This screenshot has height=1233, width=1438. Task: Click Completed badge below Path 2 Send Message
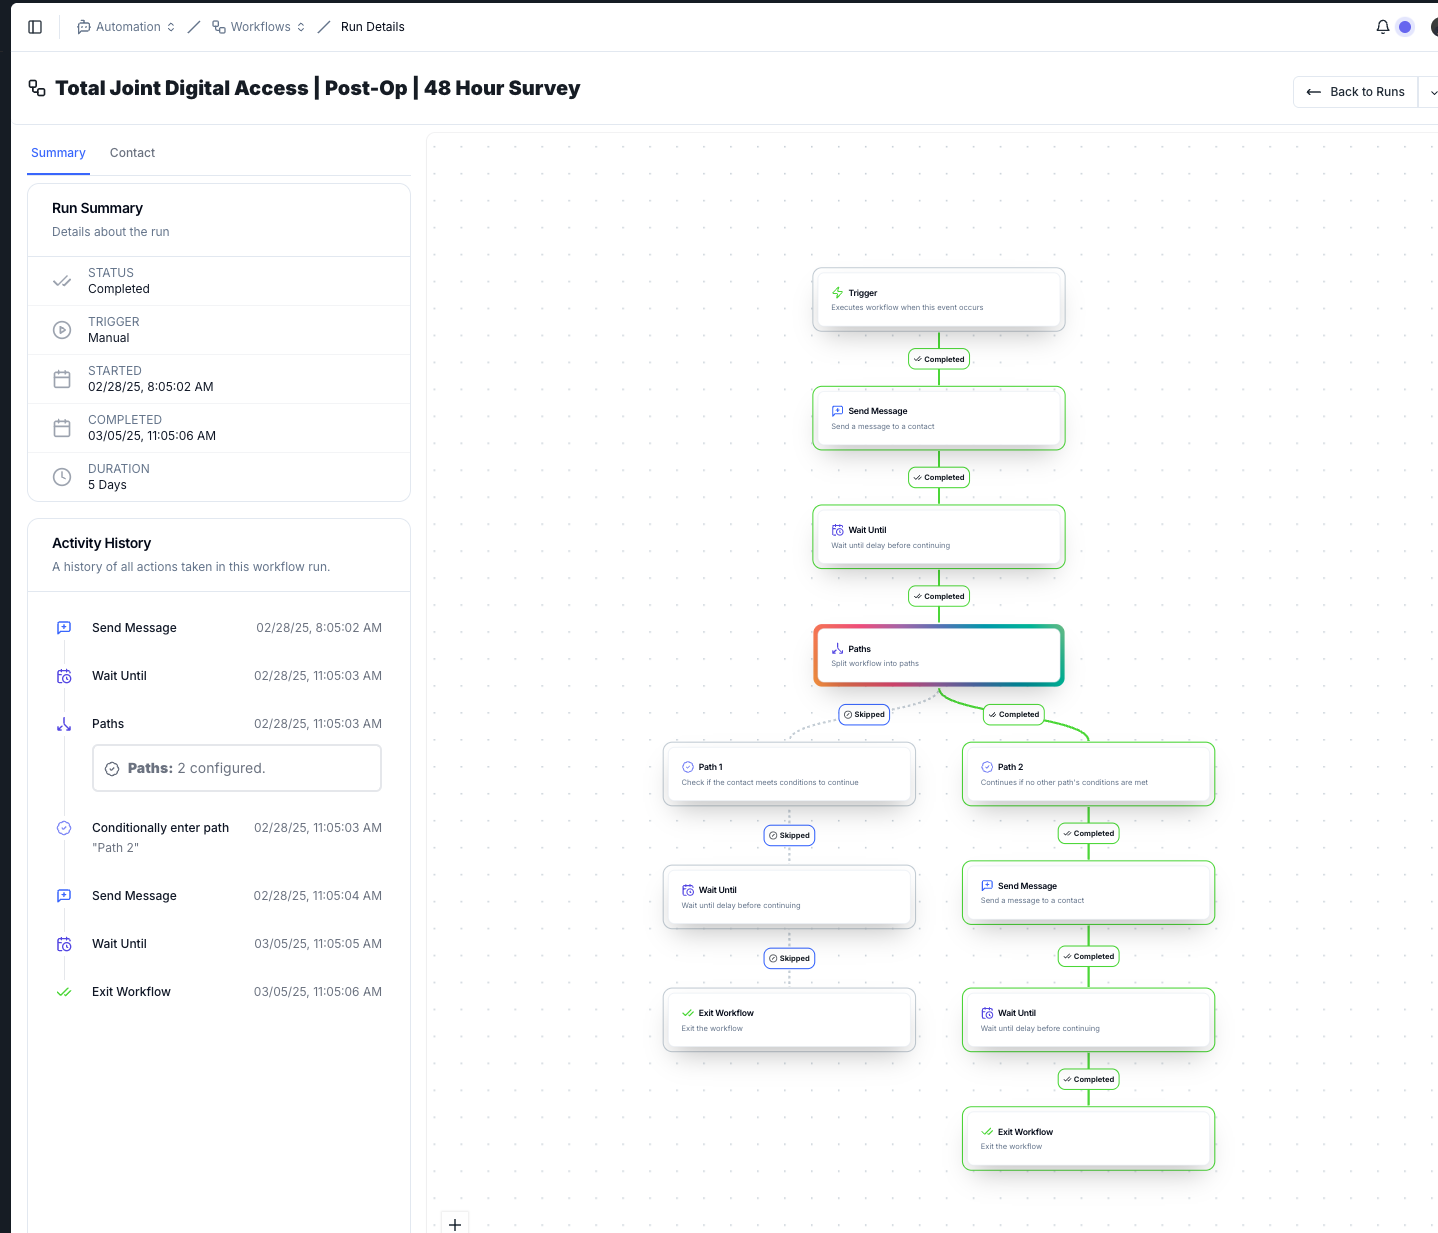(1088, 957)
